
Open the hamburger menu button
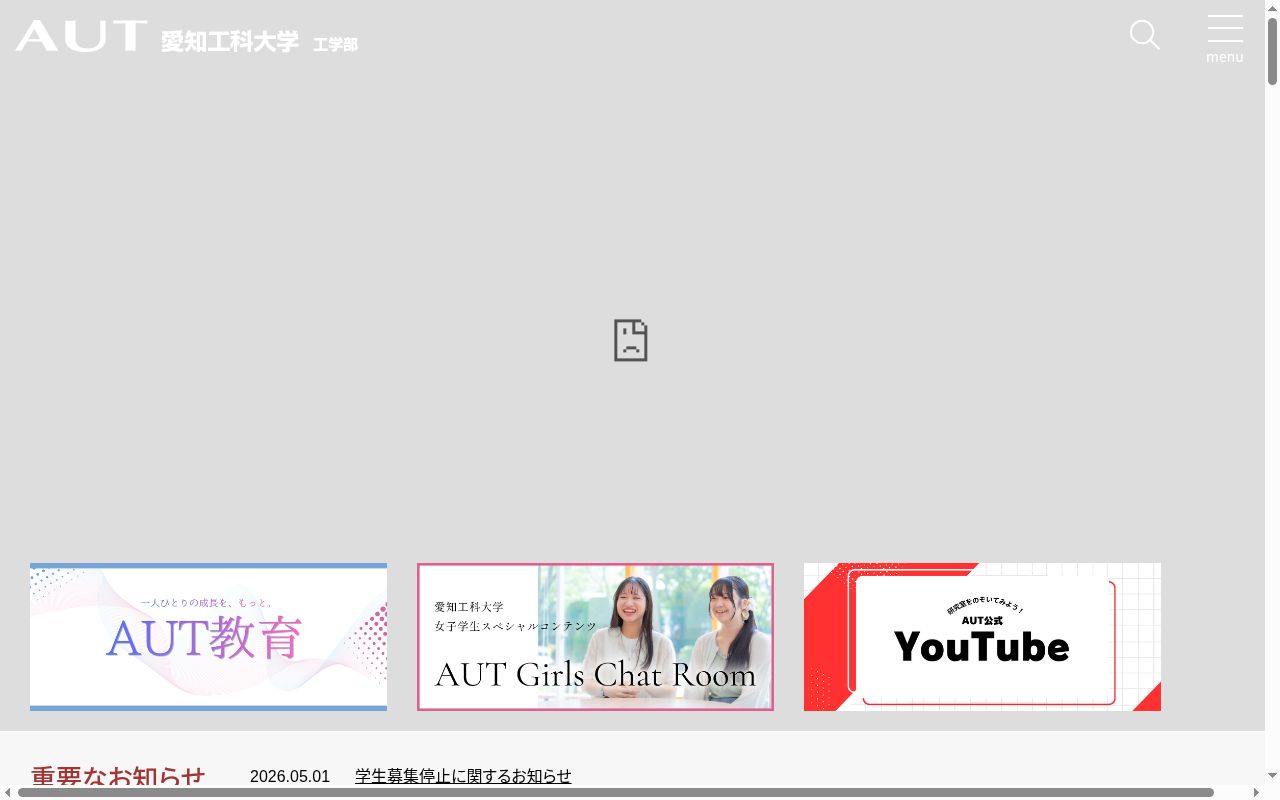[1225, 39]
